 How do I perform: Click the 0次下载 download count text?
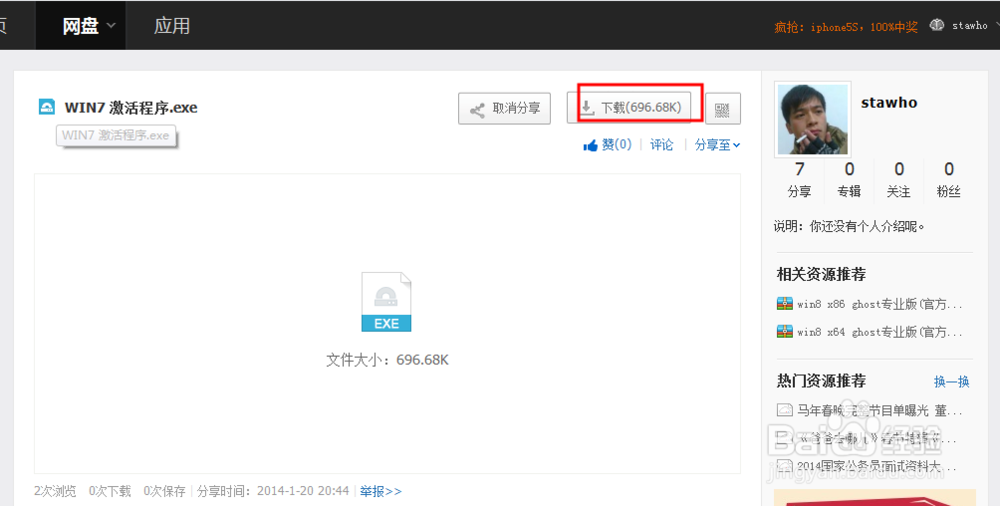click(x=110, y=491)
